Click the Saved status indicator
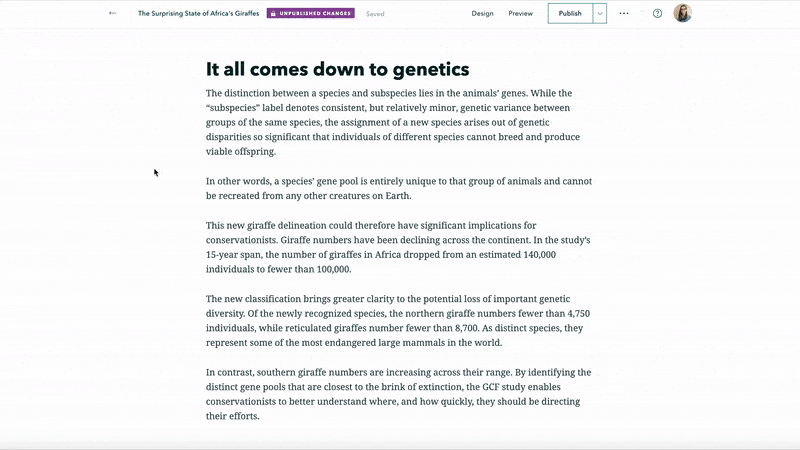Viewport: 800px width, 450px height. pos(375,14)
